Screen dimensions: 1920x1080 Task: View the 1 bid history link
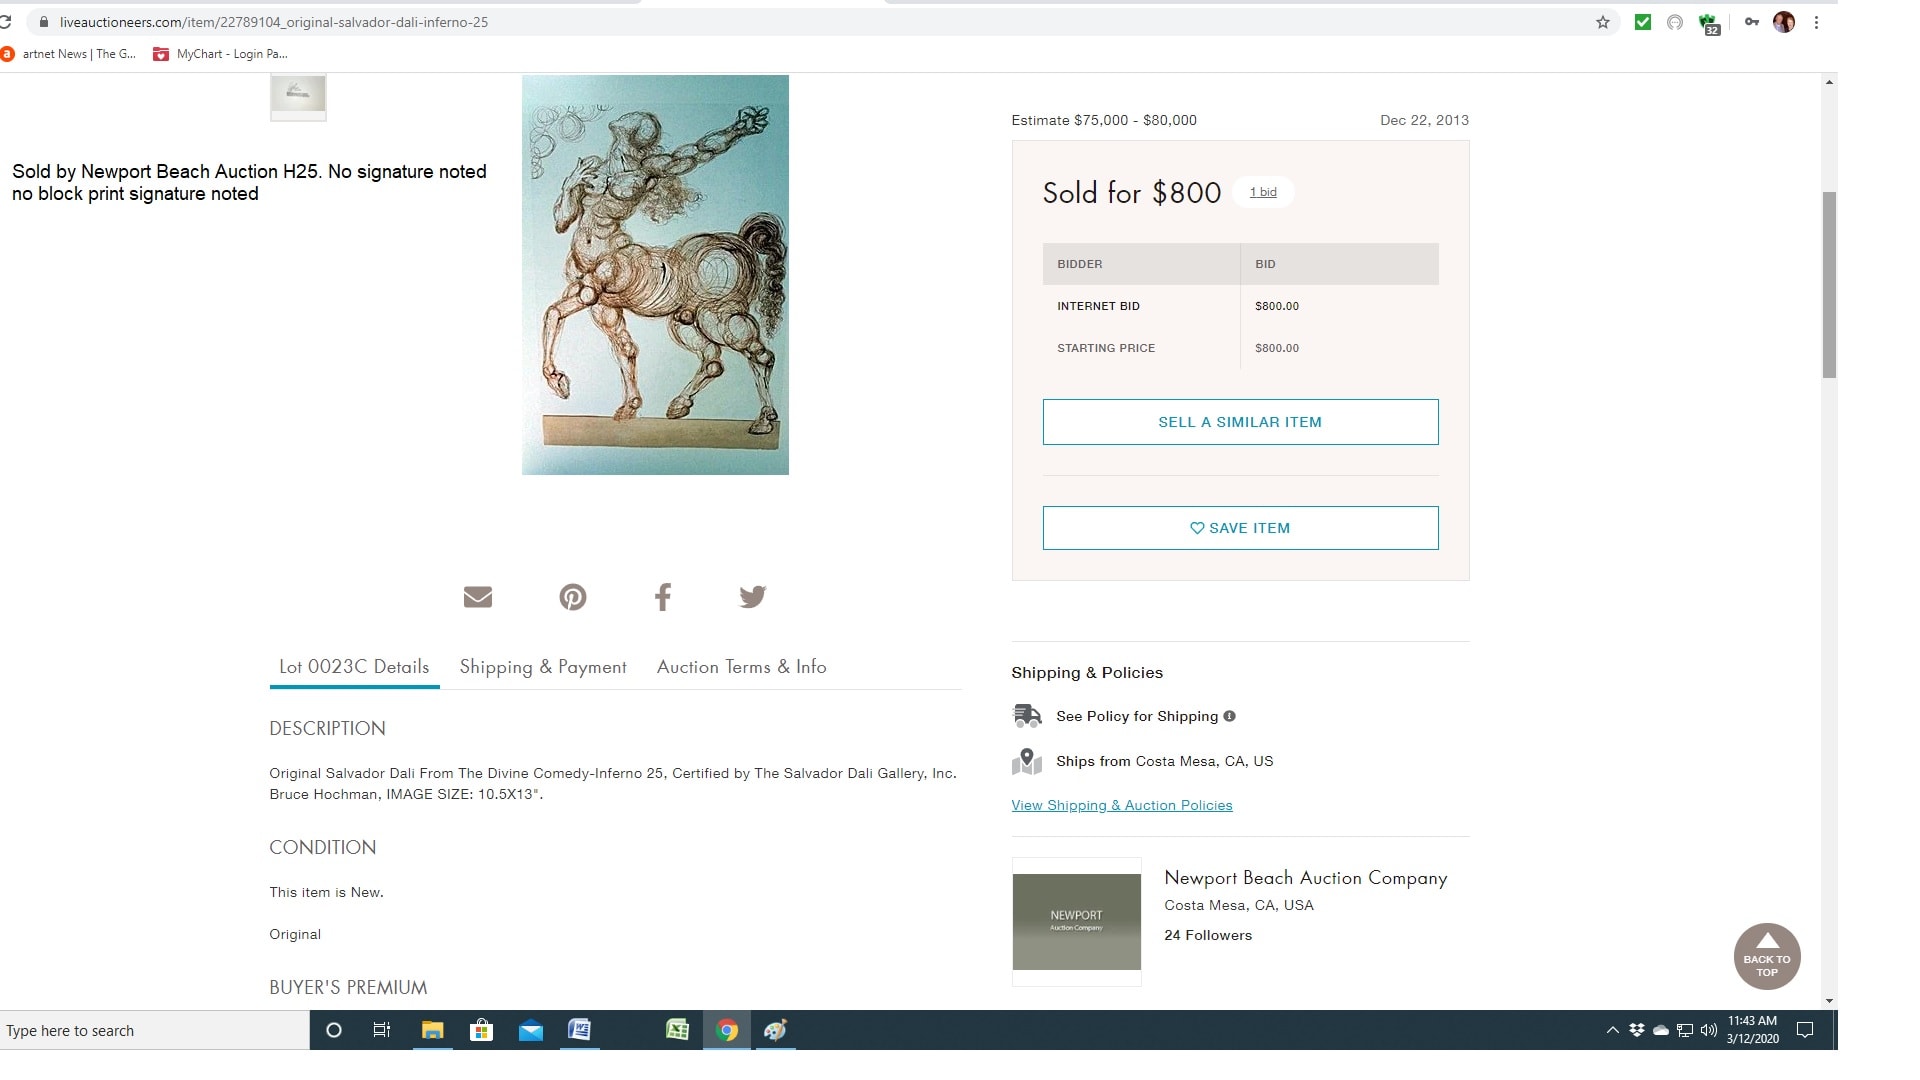tap(1264, 192)
